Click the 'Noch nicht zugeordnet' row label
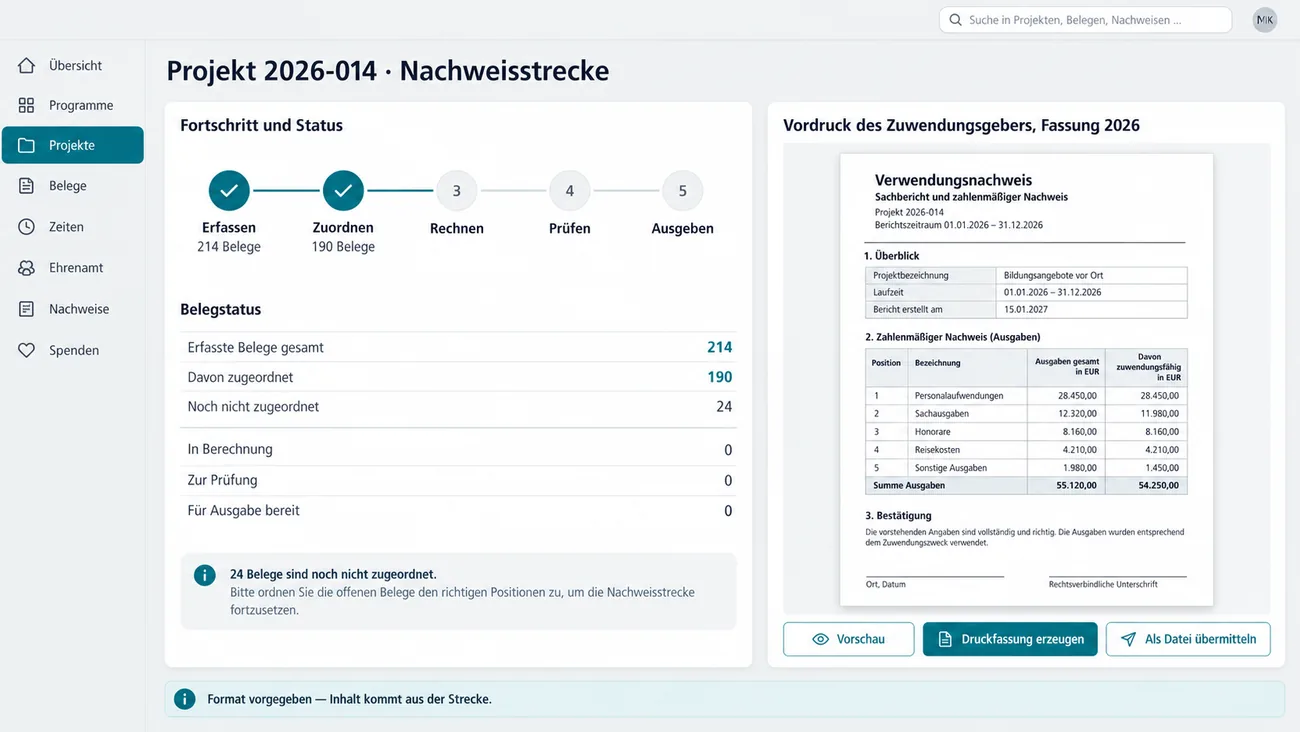1300x732 pixels. [x=253, y=407]
